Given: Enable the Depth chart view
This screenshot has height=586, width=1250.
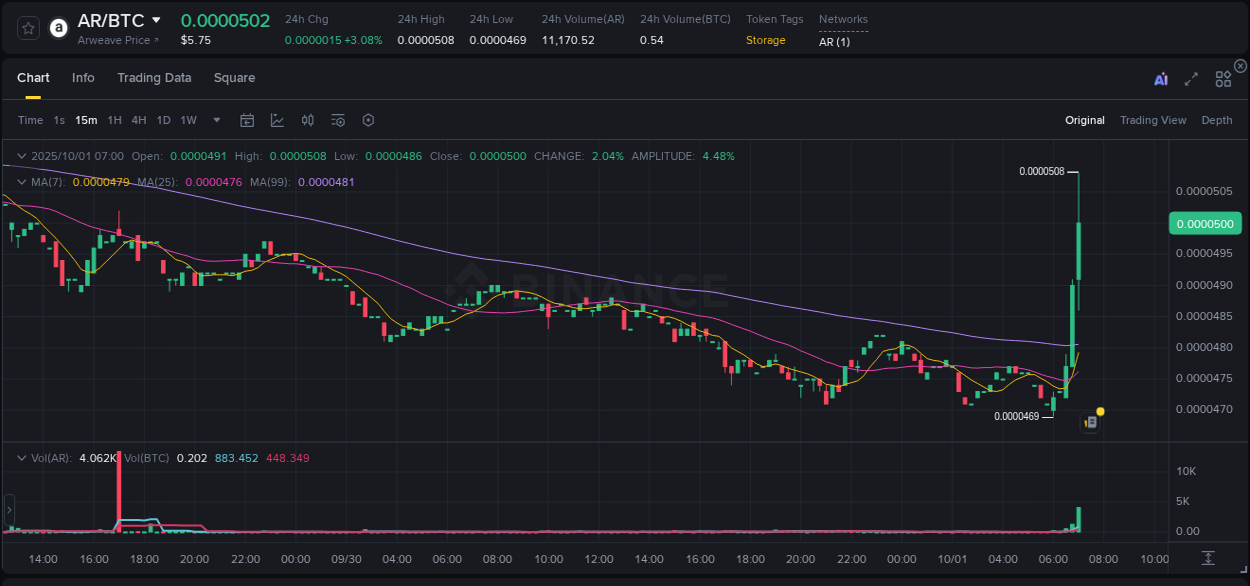Looking at the screenshot, I should [x=1217, y=120].
